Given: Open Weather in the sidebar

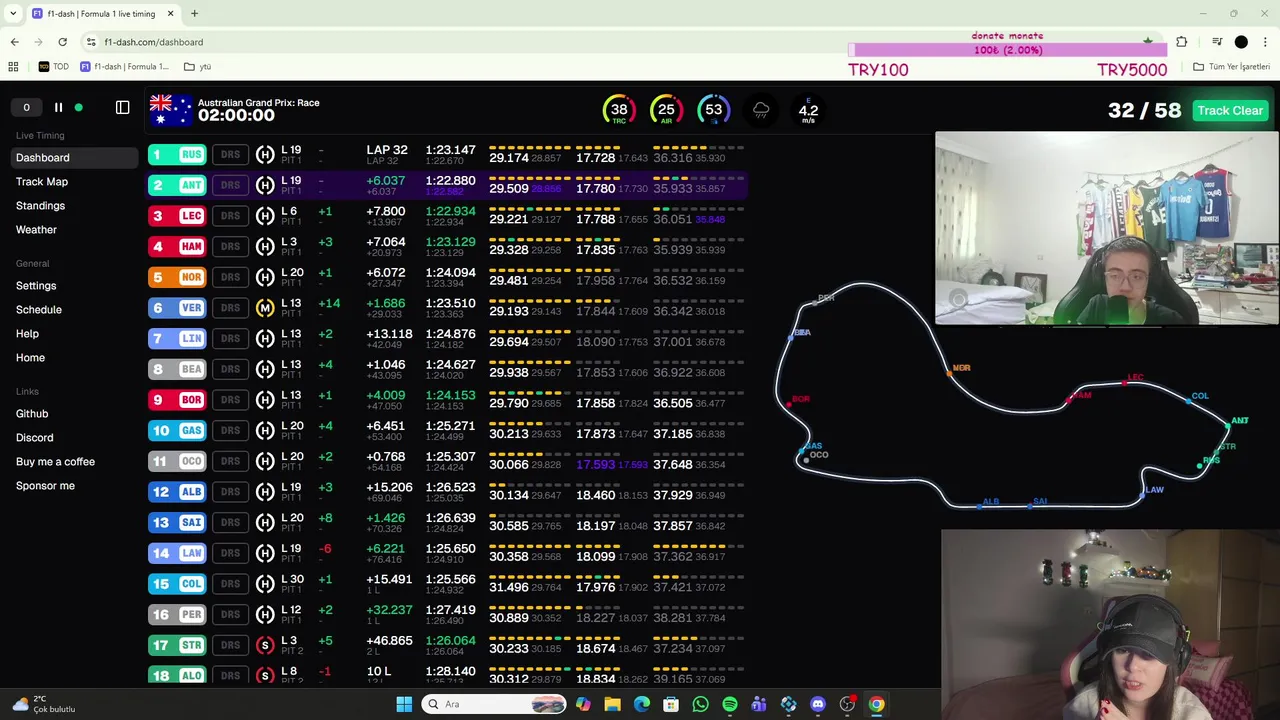Looking at the screenshot, I should [x=36, y=229].
